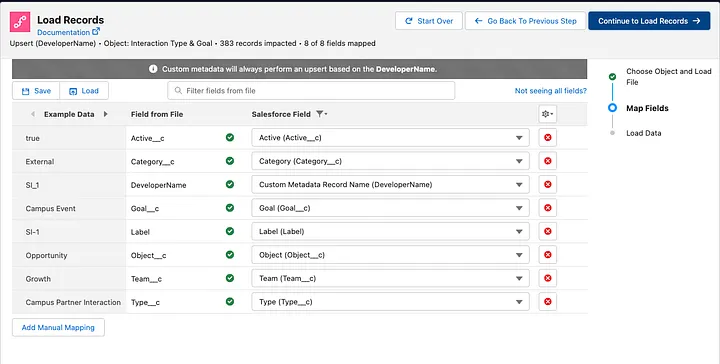This screenshot has height=364, width=720.
Task: Remove the Goal__c mapping
Action: [547, 207]
